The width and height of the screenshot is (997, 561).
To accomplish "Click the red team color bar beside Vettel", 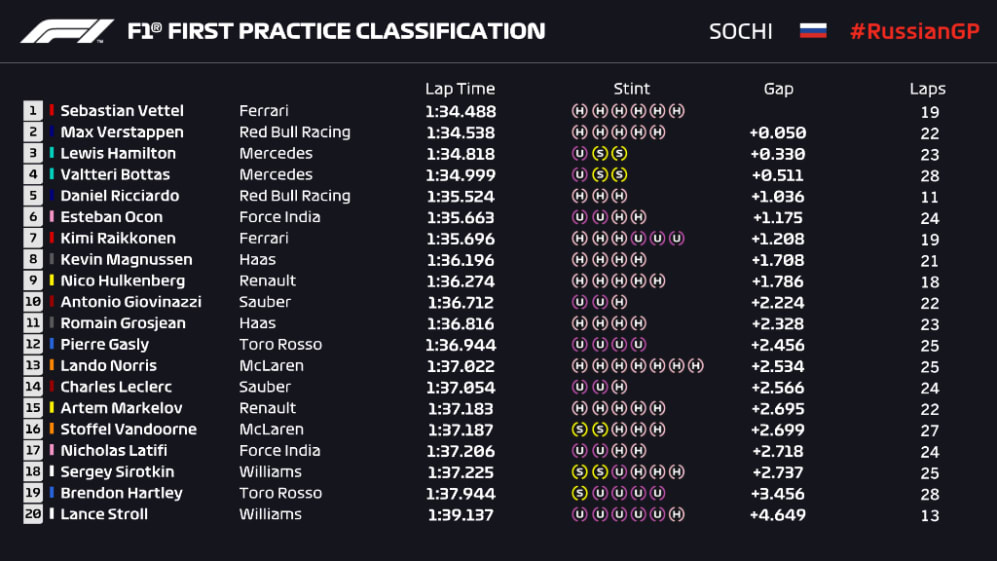I will pos(52,111).
